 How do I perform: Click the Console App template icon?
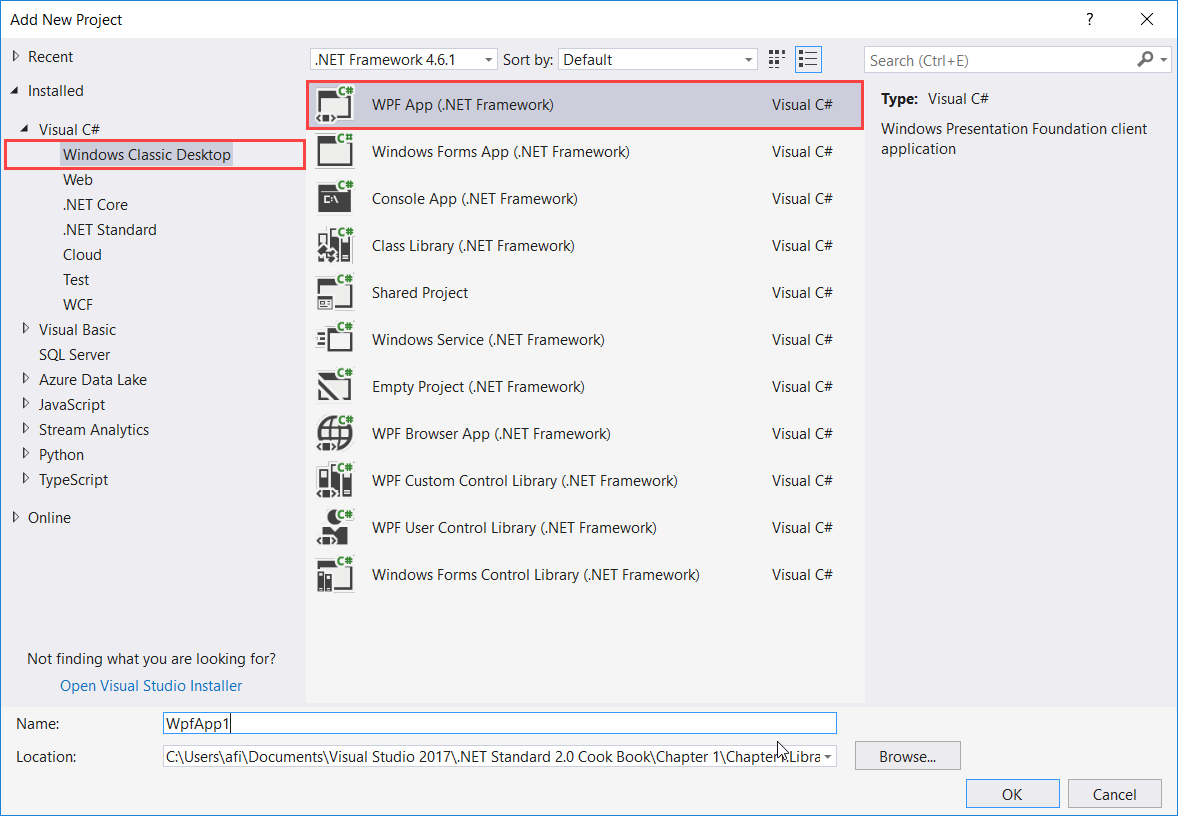coord(335,198)
